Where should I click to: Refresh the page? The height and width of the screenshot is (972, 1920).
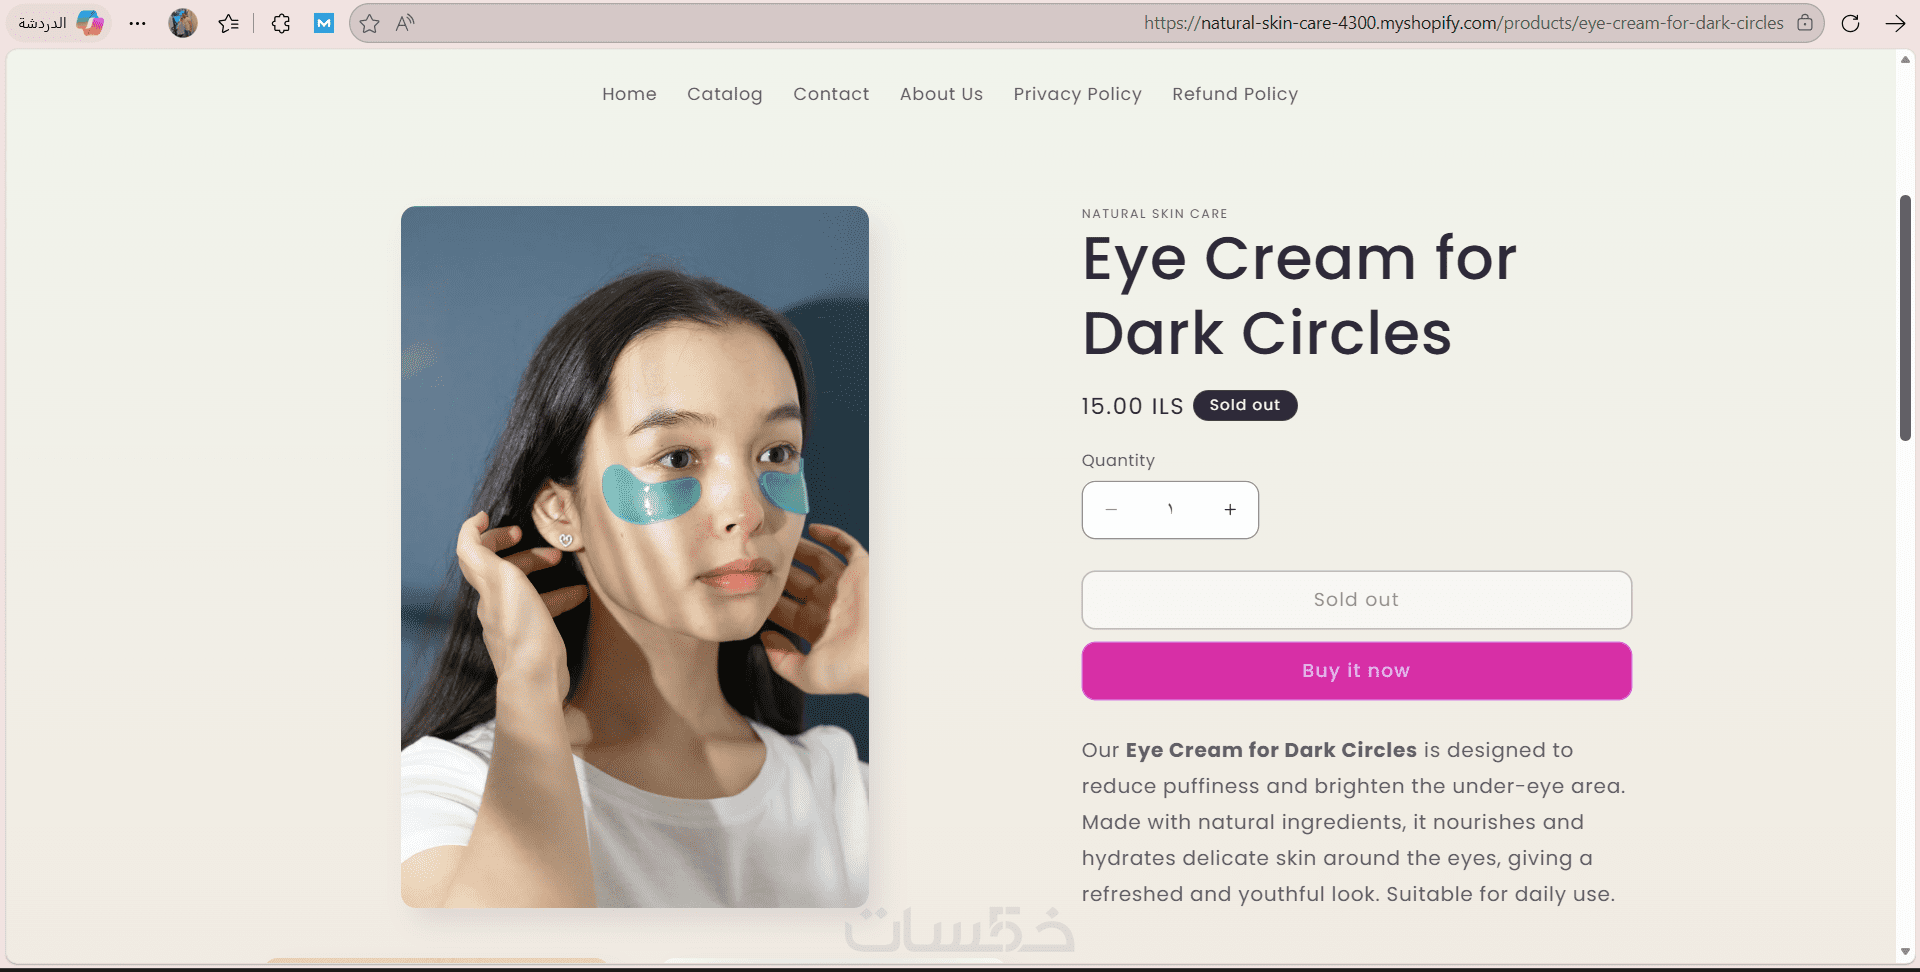coord(1851,23)
